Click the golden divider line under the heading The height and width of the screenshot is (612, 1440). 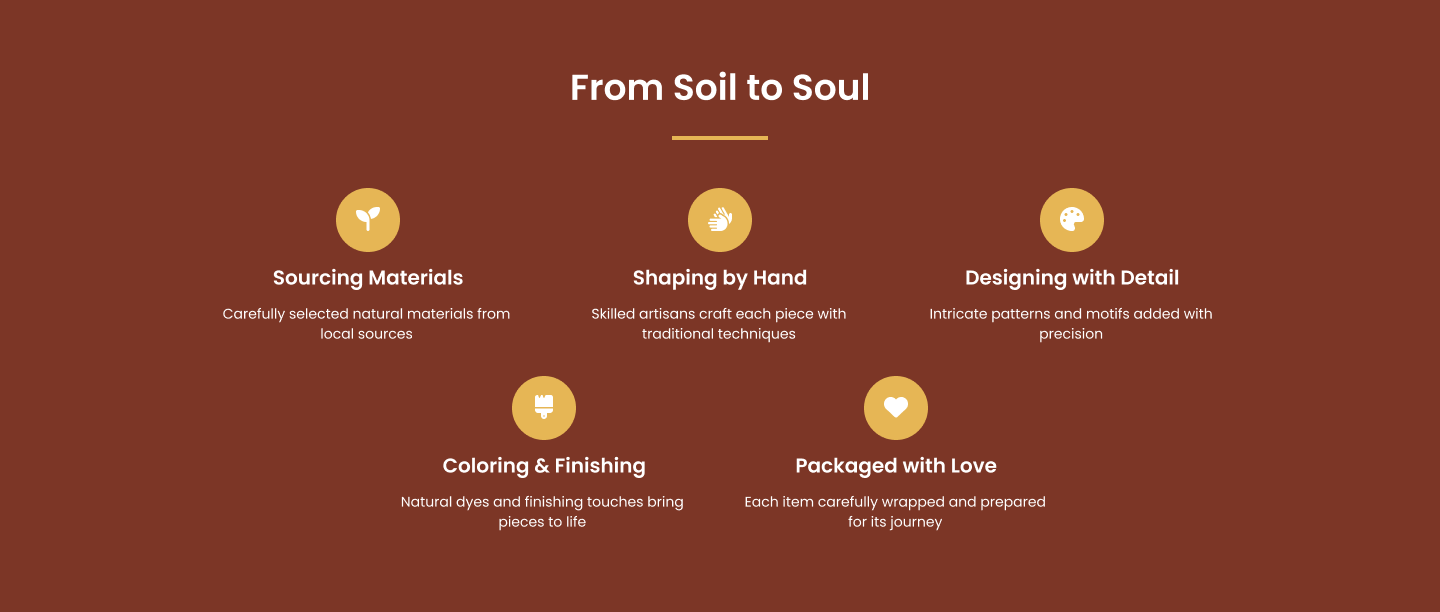720,138
